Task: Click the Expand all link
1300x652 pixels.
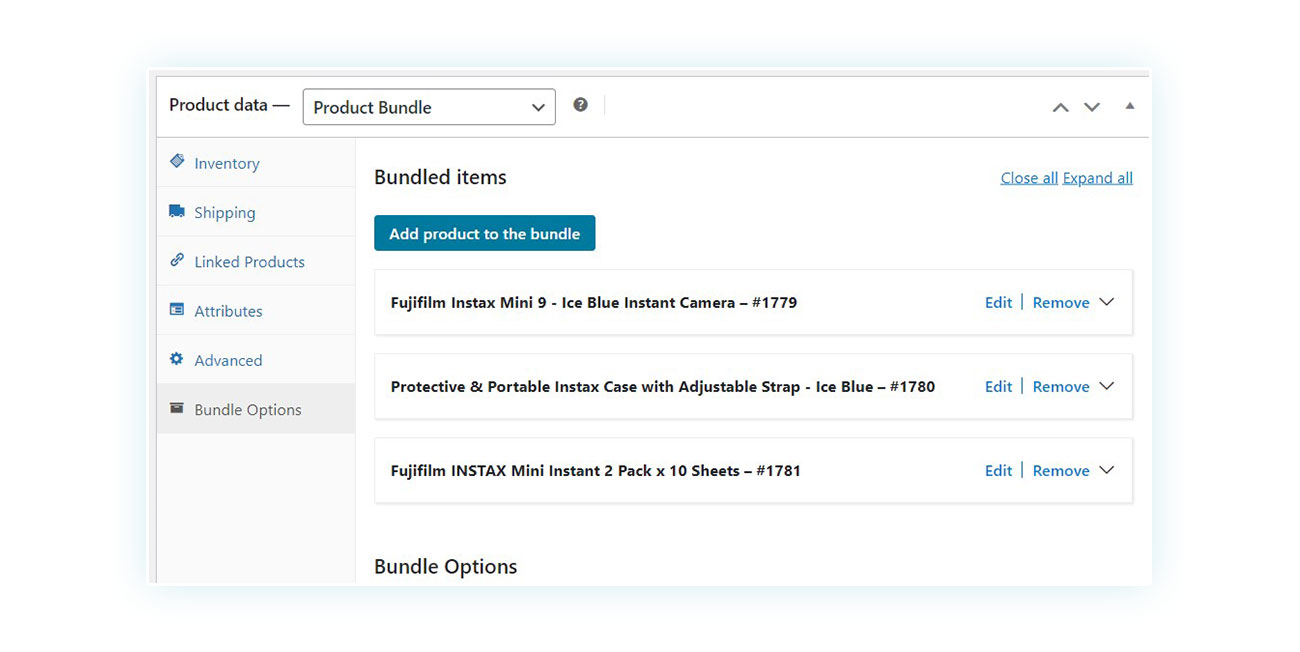Action: pyautogui.click(x=1098, y=178)
